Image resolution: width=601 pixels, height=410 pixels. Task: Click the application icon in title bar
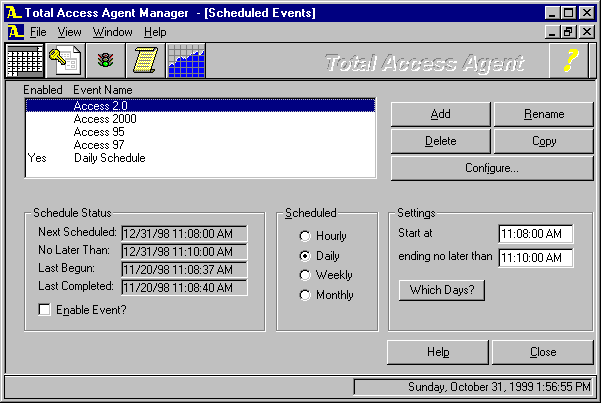tap(14, 13)
